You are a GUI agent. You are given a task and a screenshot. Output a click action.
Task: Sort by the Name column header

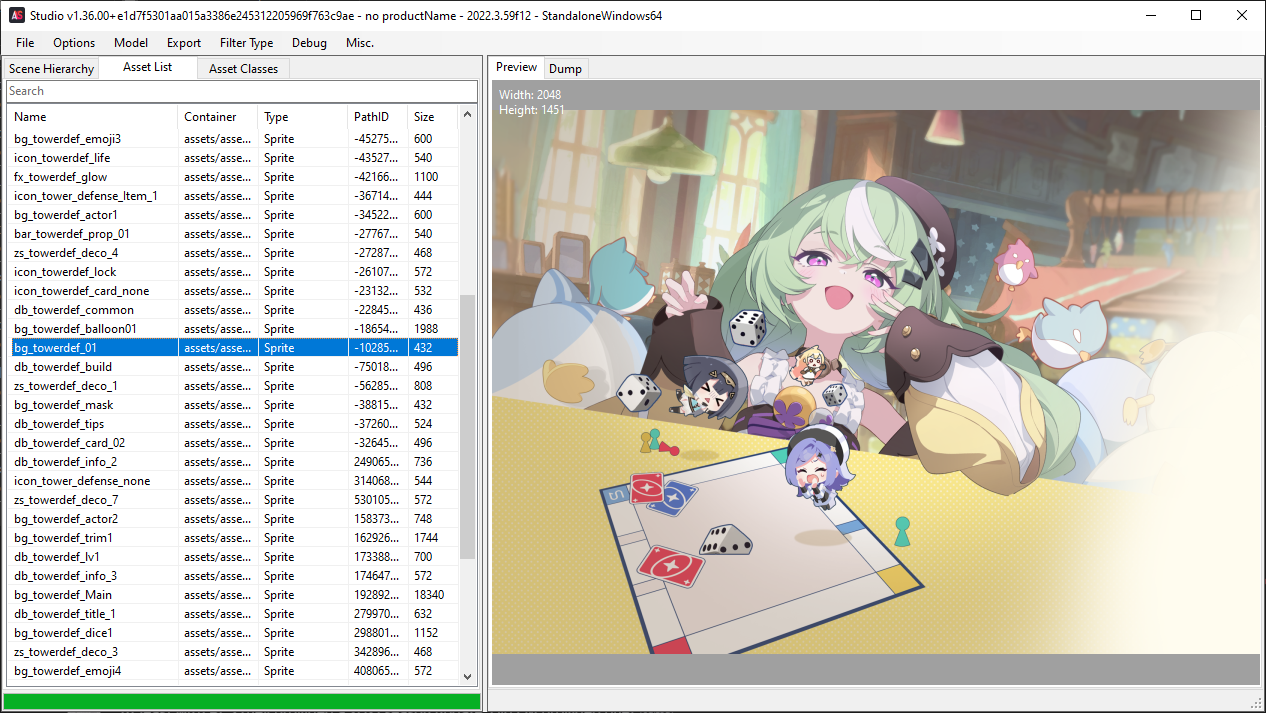(x=93, y=117)
